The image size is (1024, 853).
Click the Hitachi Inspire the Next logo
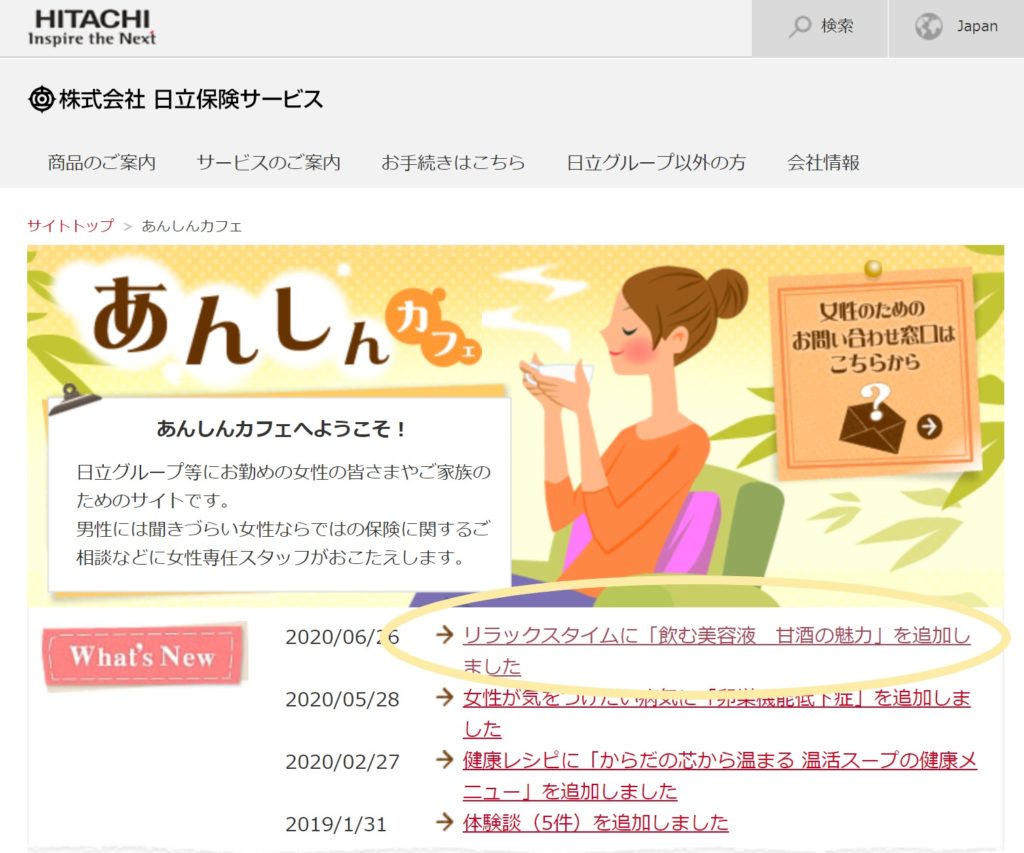pyautogui.click(x=92, y=28)
